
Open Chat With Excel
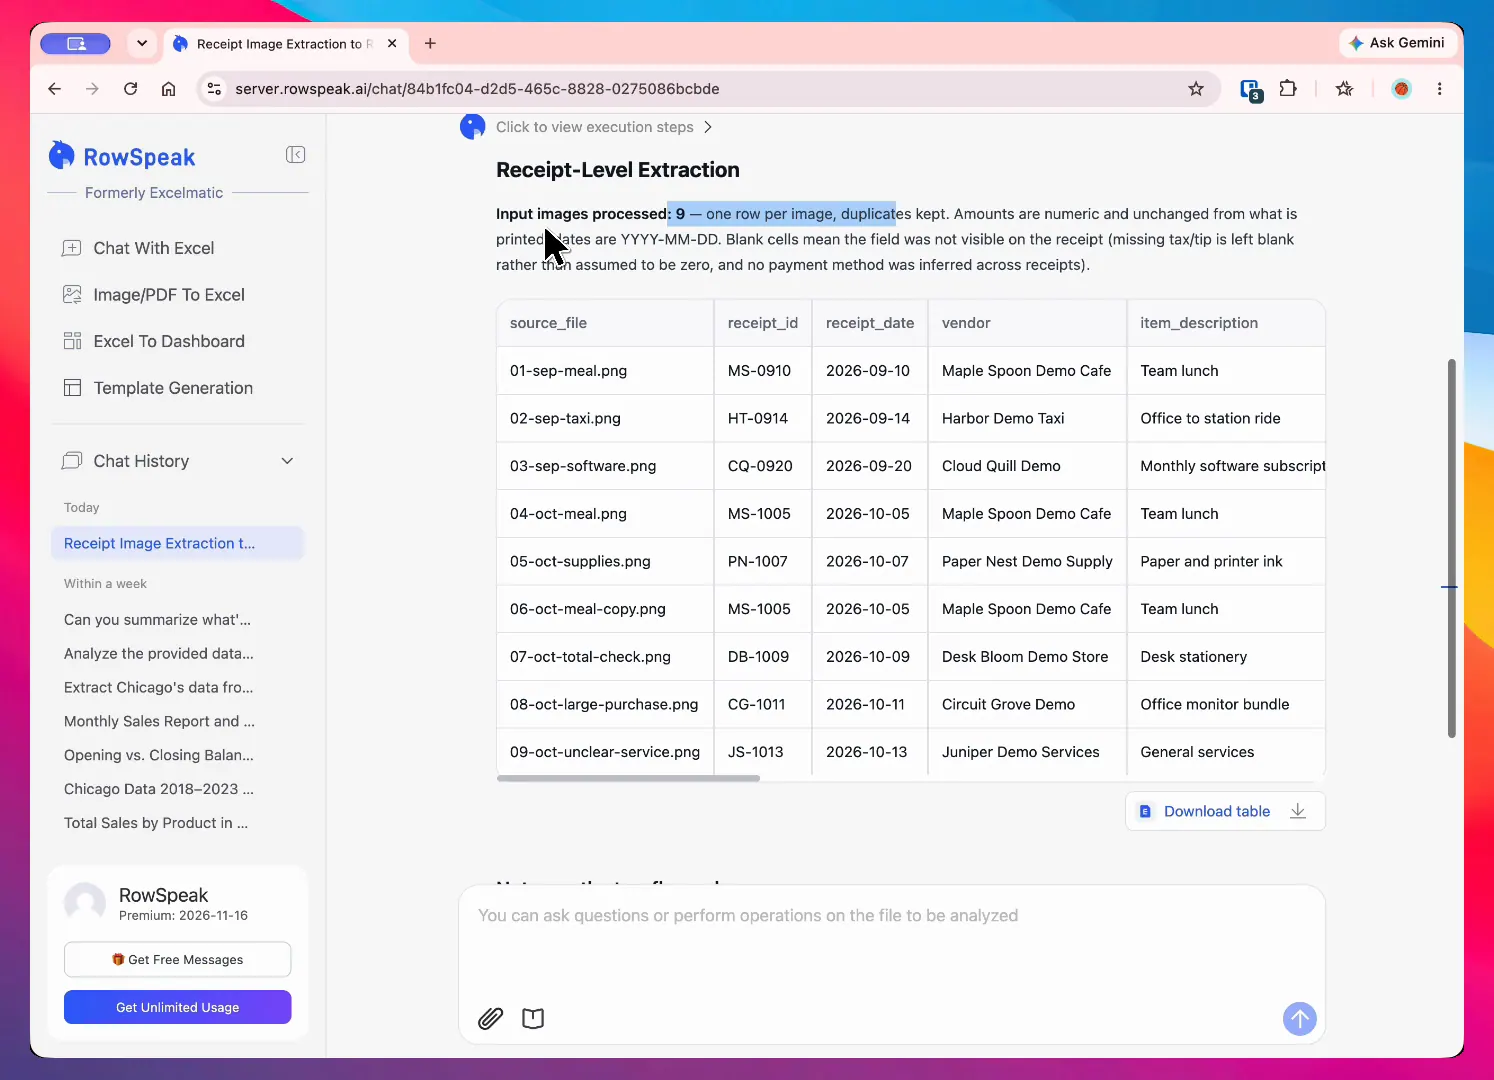(x=153, y=248)
